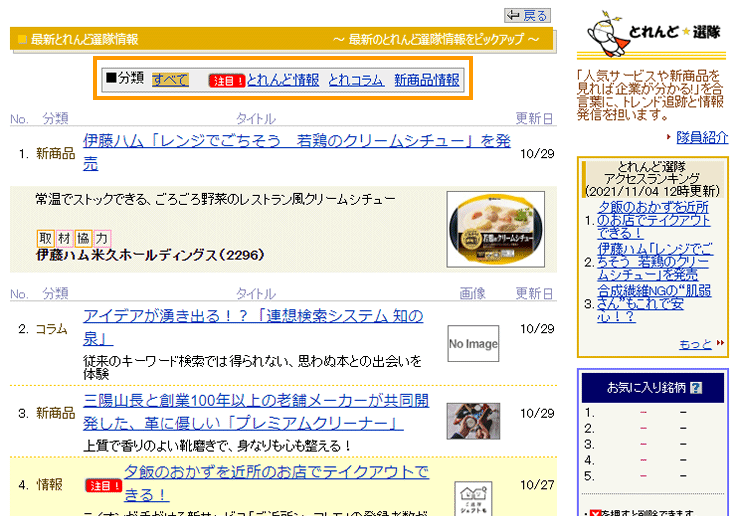Open the 三陽山長 プレミアムクリーナー article

(x=256, y=412)
